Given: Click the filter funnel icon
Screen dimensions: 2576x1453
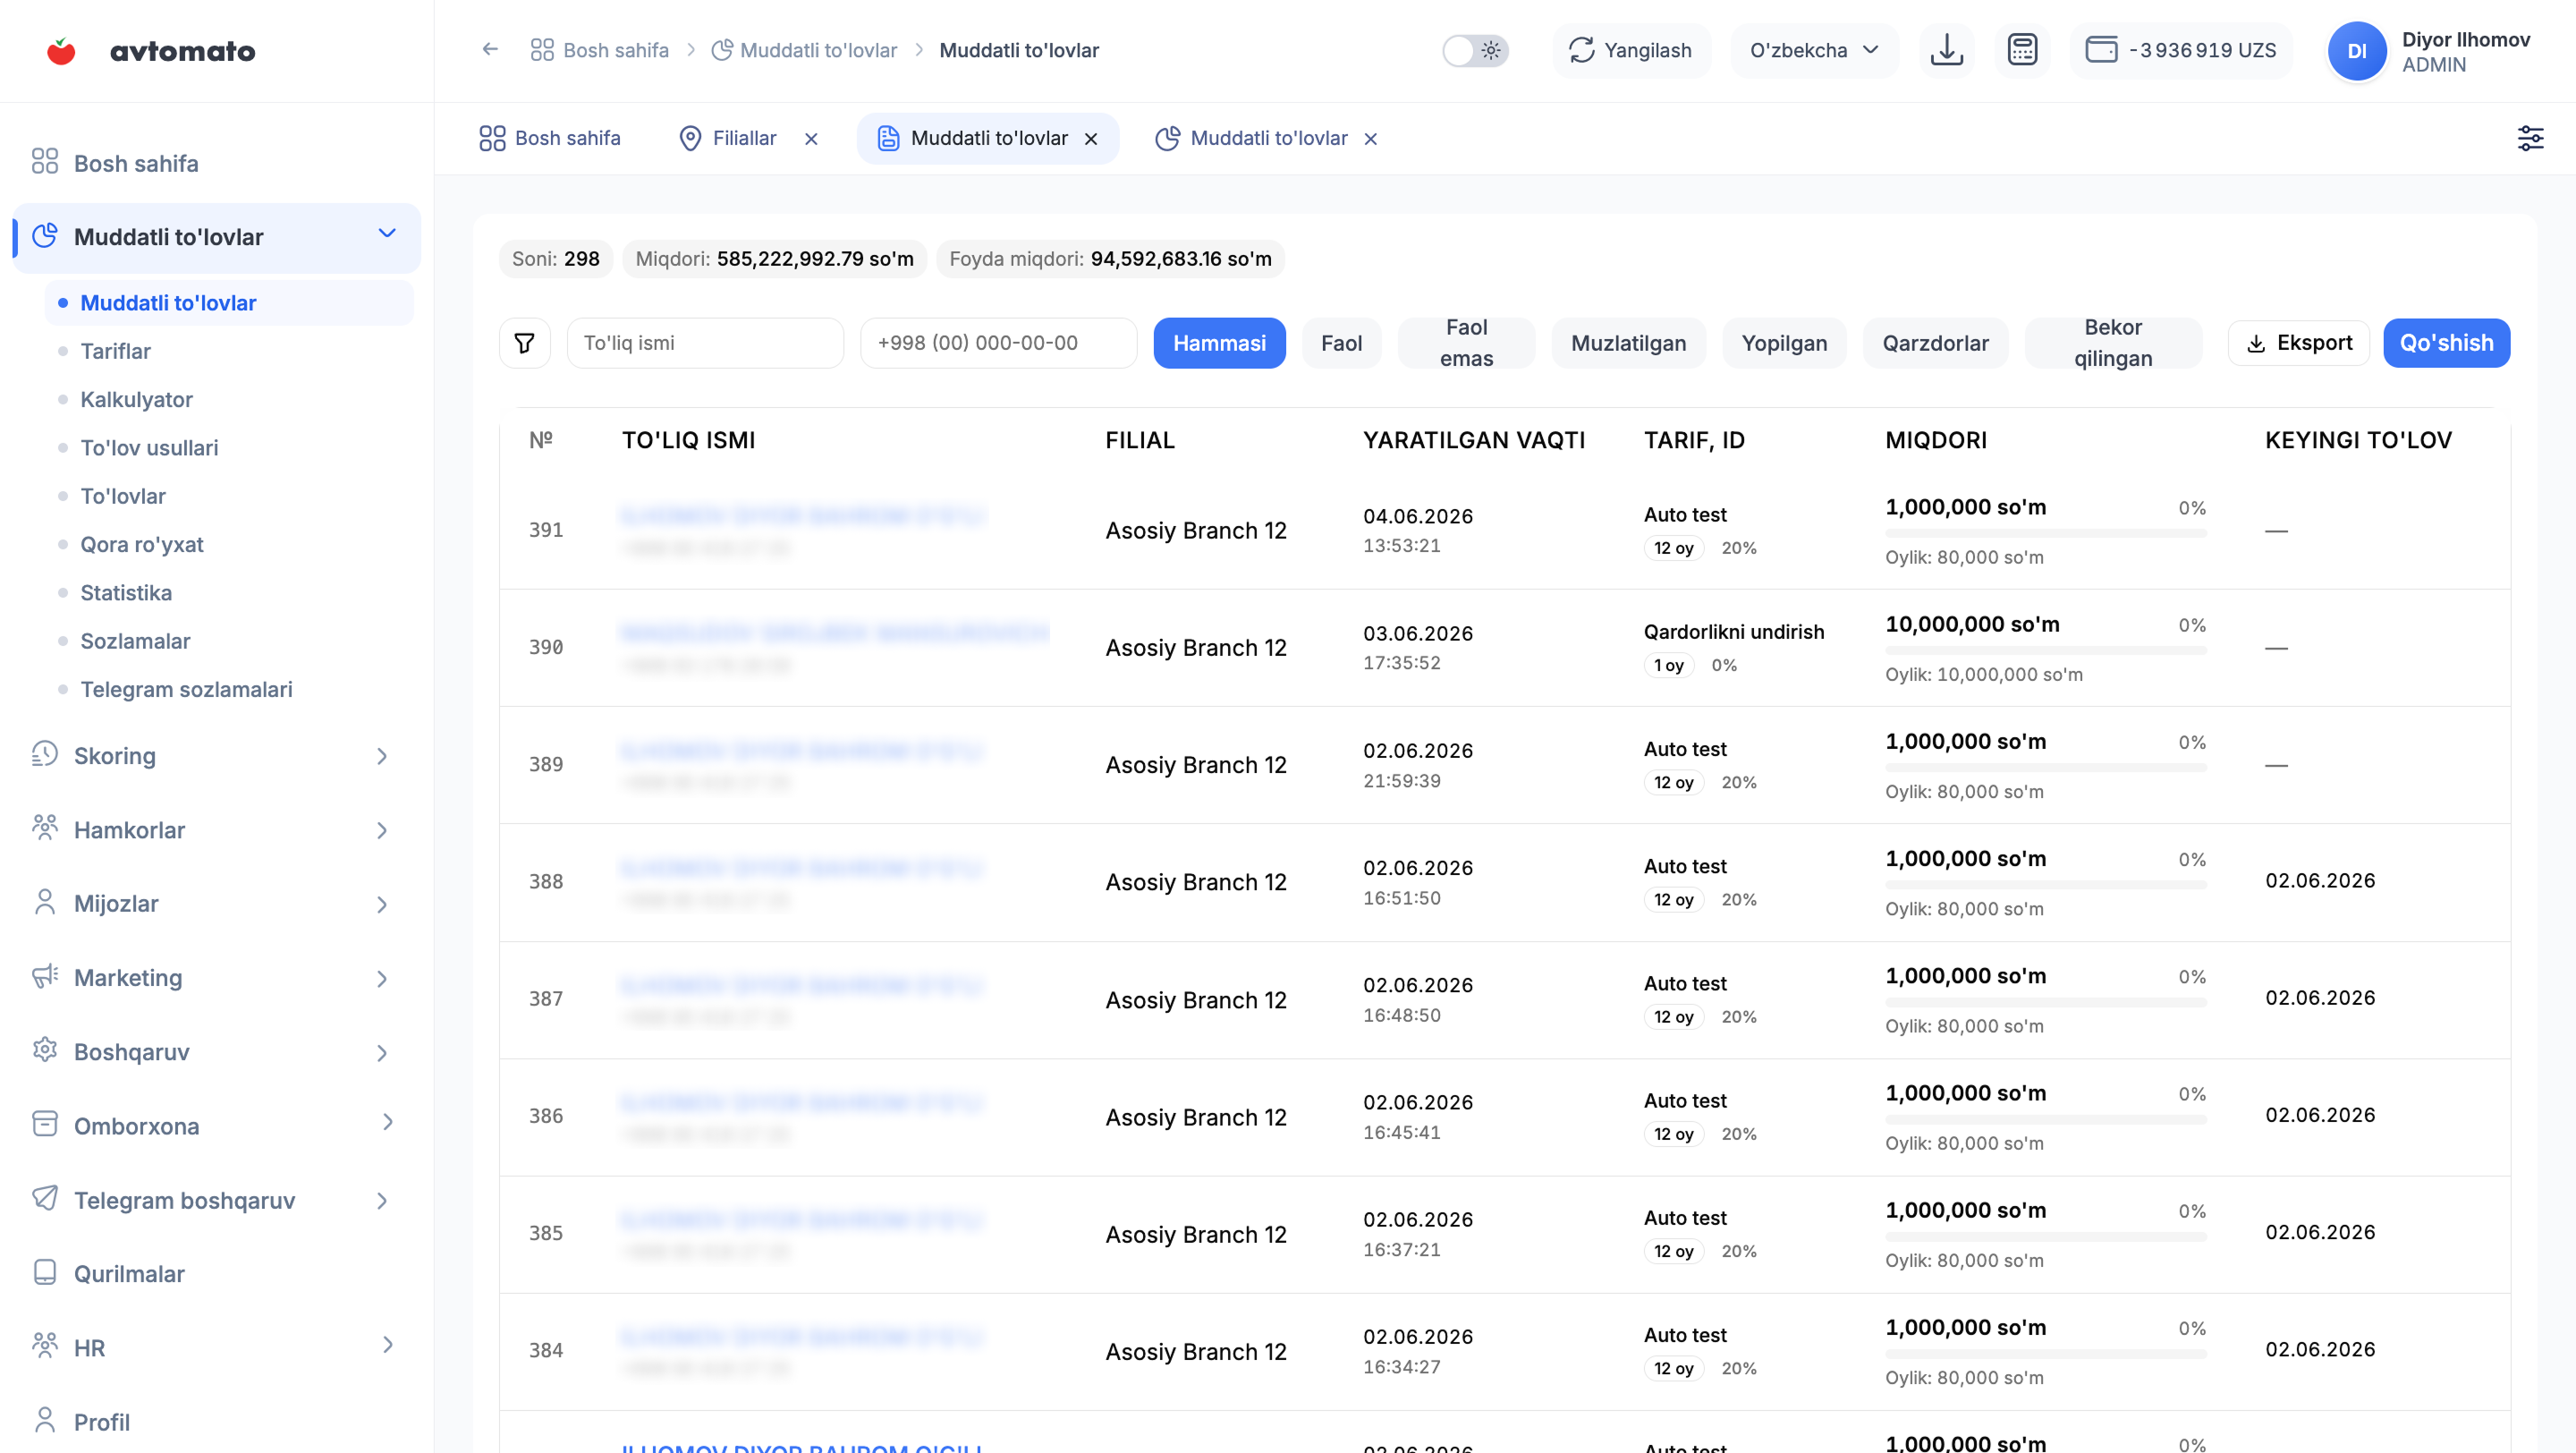Looking at the screenshot, I should [524, 343].
